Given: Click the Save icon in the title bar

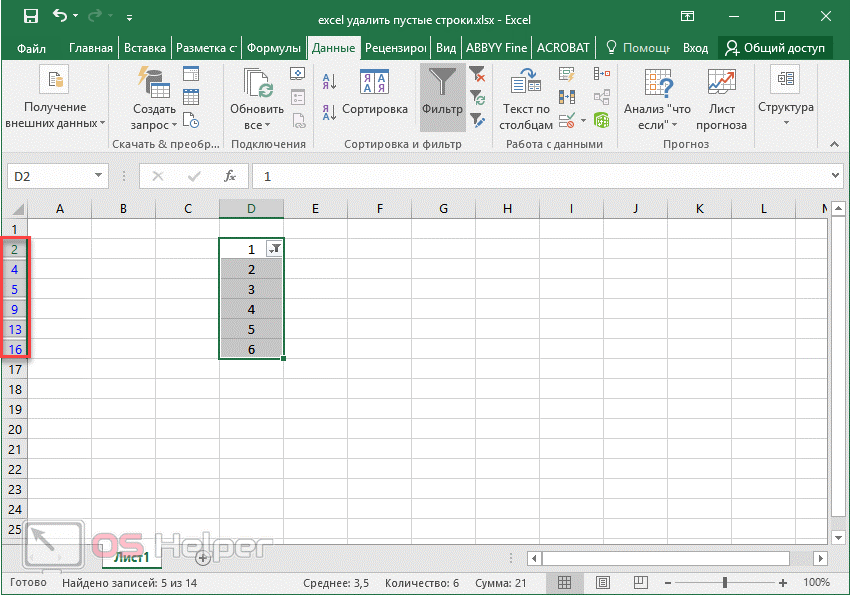Looking at the screenshot, I should [x=30, y=17].
